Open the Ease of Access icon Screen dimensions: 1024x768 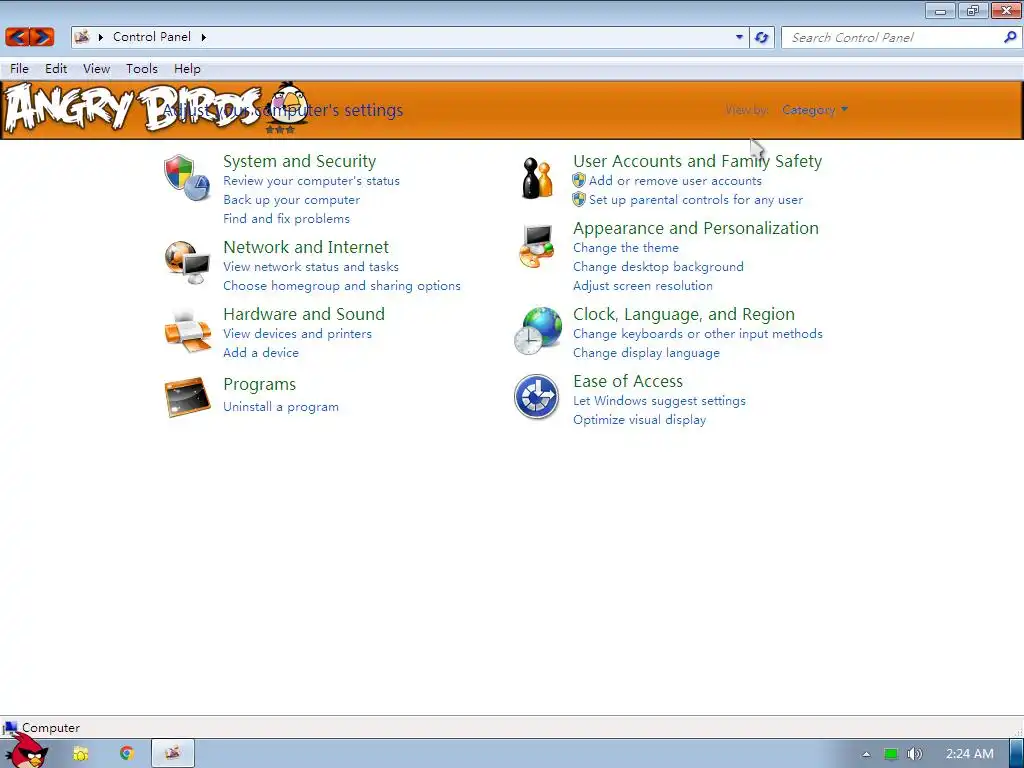click(x=536, y=396)
